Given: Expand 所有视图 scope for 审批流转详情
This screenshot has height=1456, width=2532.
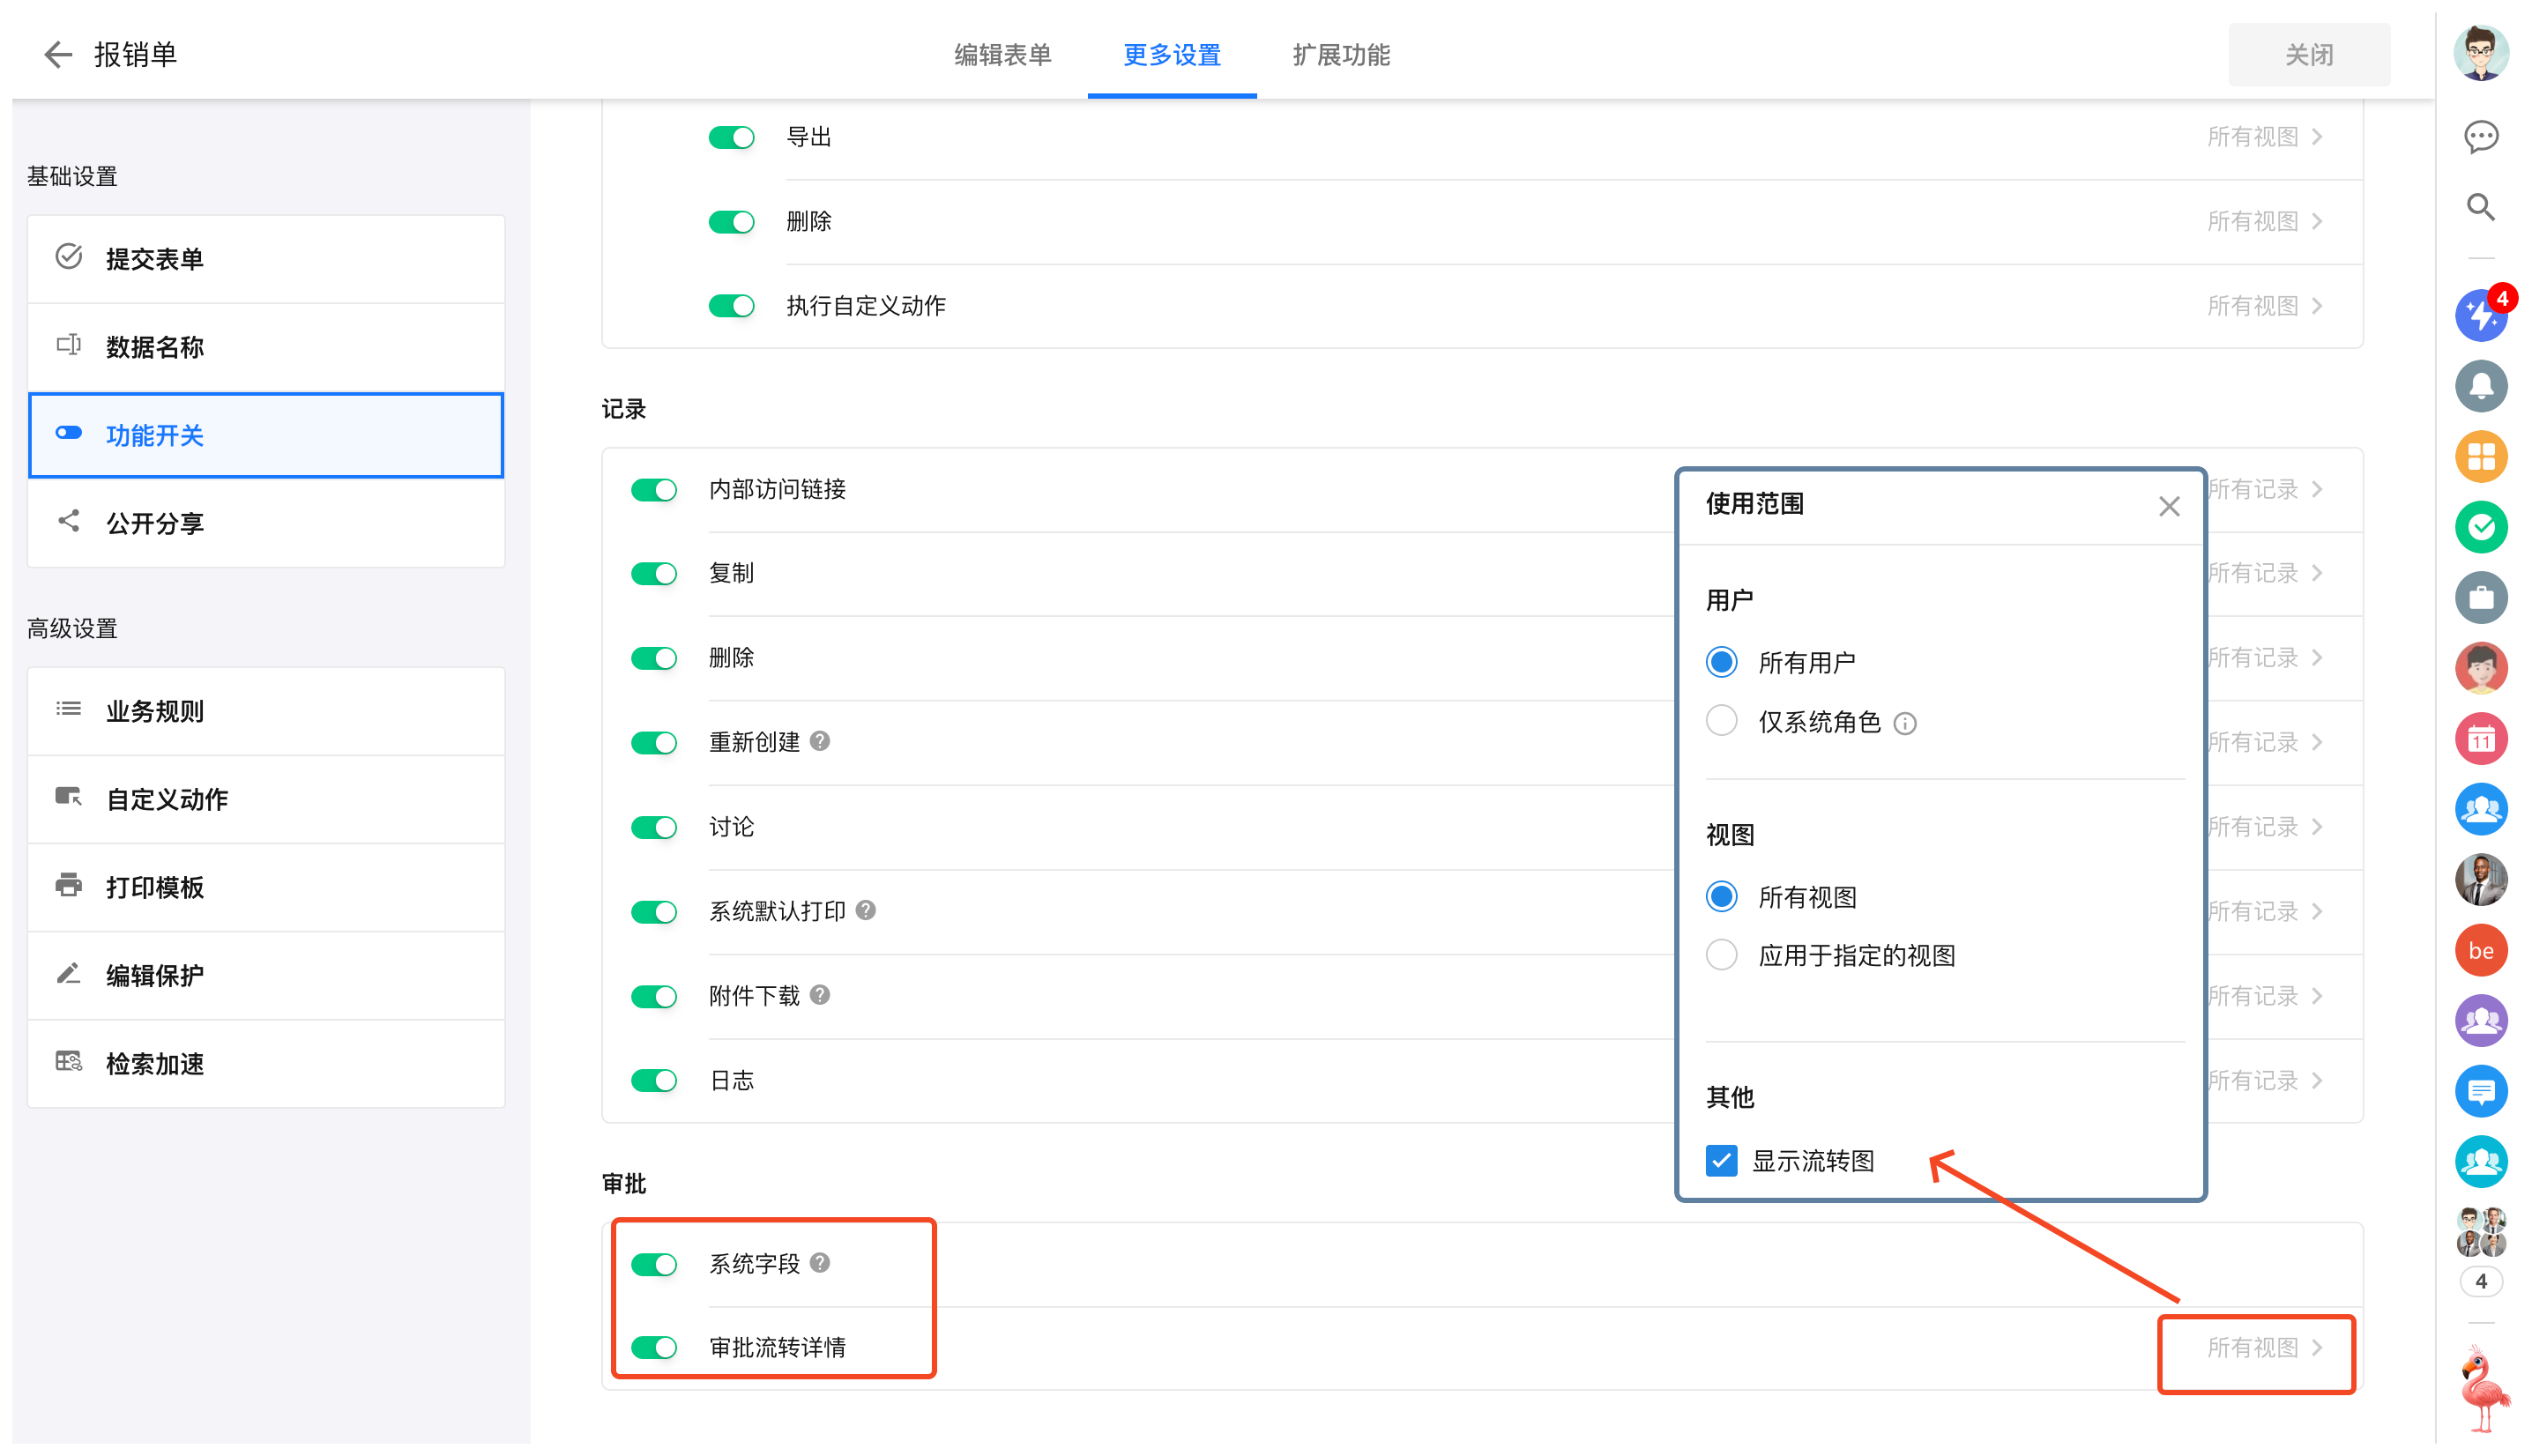Looking at the screenshot, I should coord(2264,1348).
